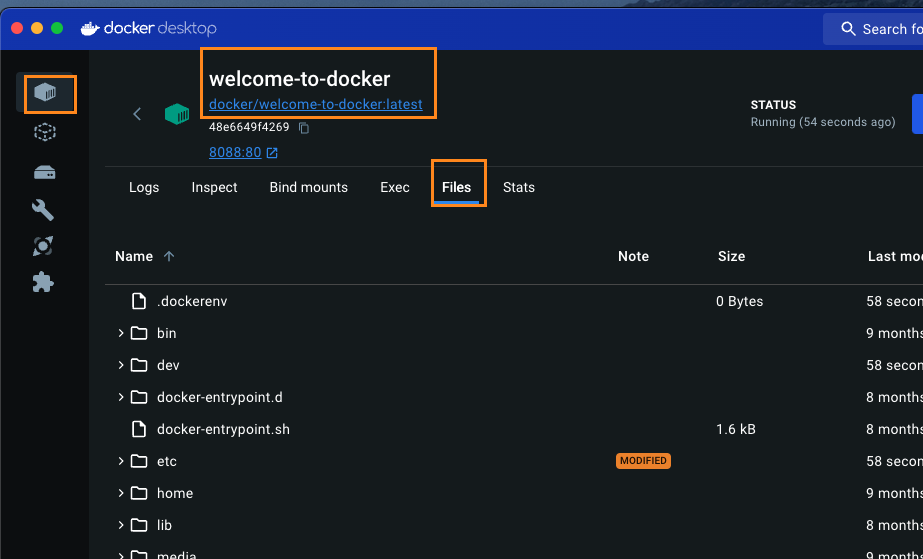Select the .dockerenv file icon
The width and height of the screenshot is (923, 559).
(139, 301)
